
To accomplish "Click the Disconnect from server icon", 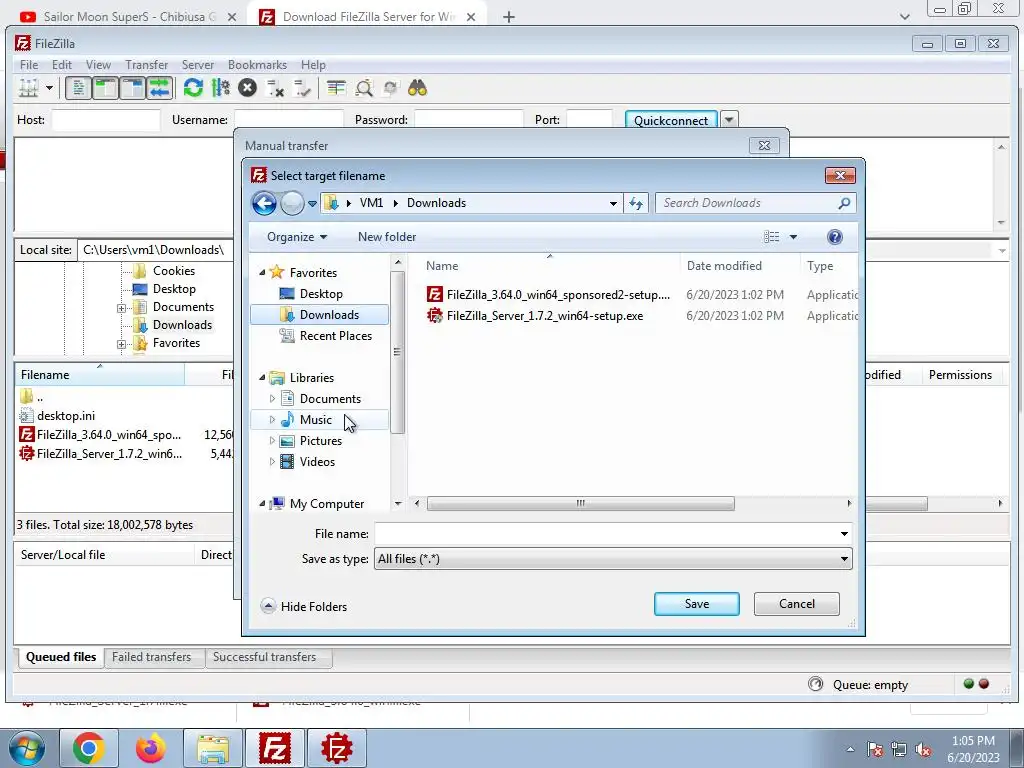I will click(x=276, y=88).
